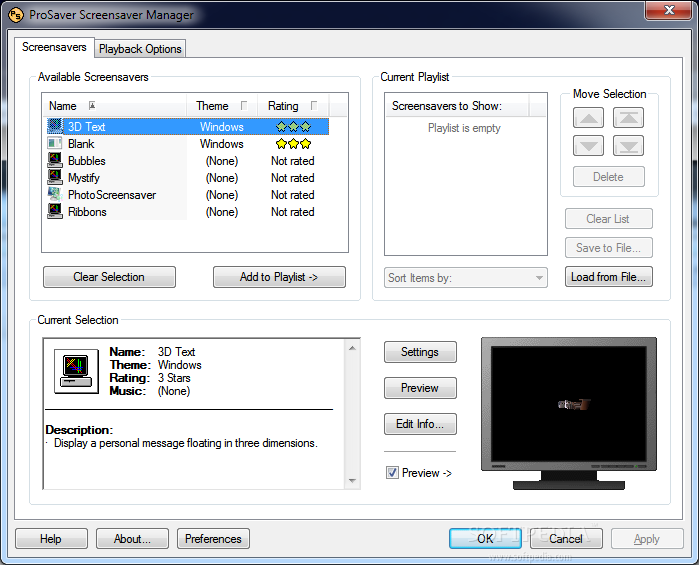
Task: Switch to the Playback Options tab
Action: click(x=140, y=49)
